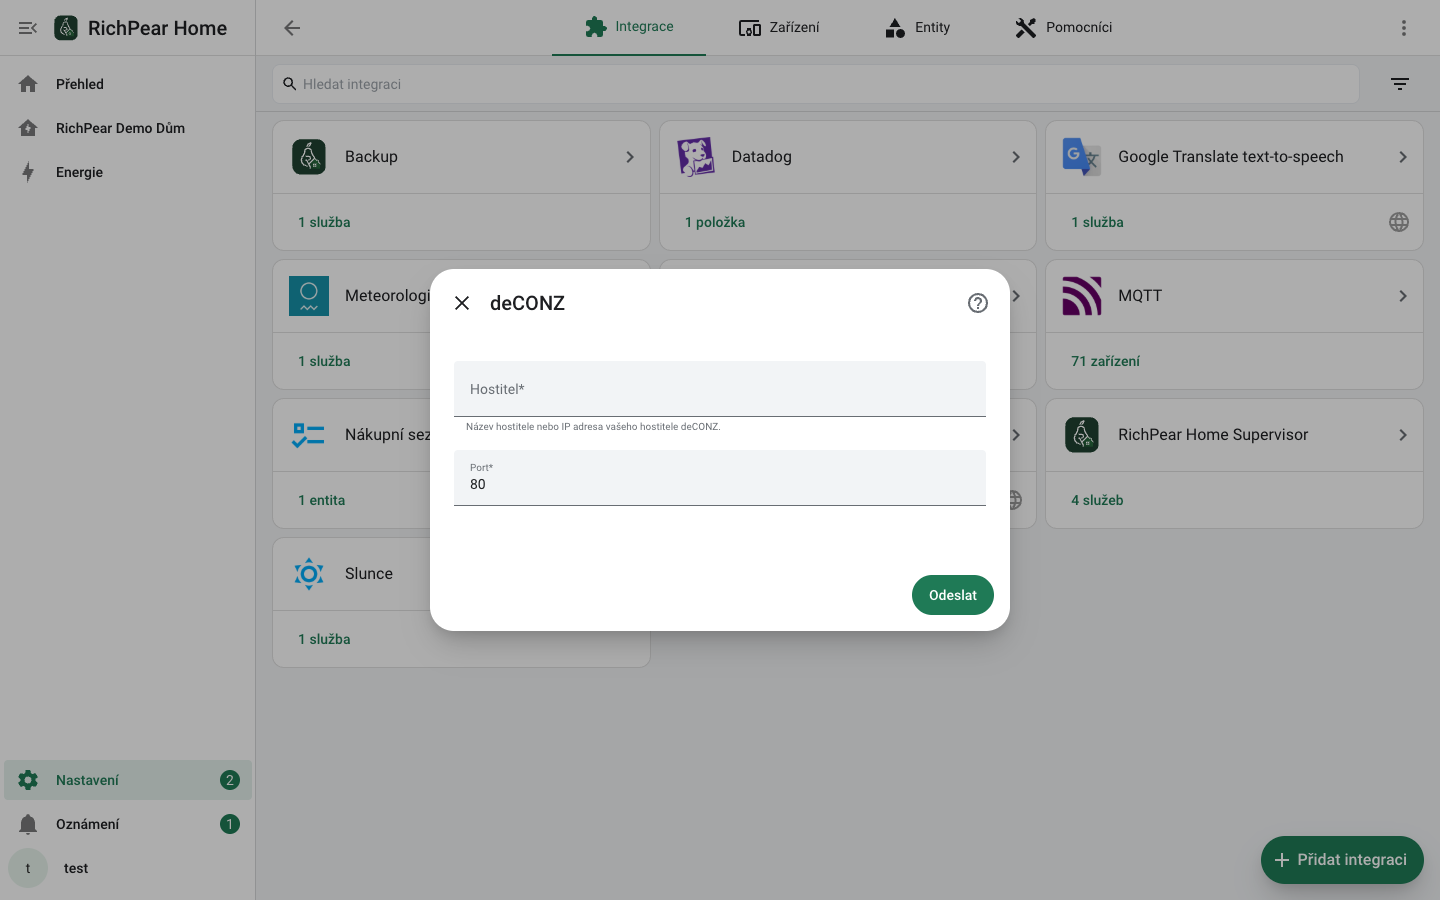Expand the MQTT integration chevron
Screen dimensions: 1440x900
[1403, 296]
